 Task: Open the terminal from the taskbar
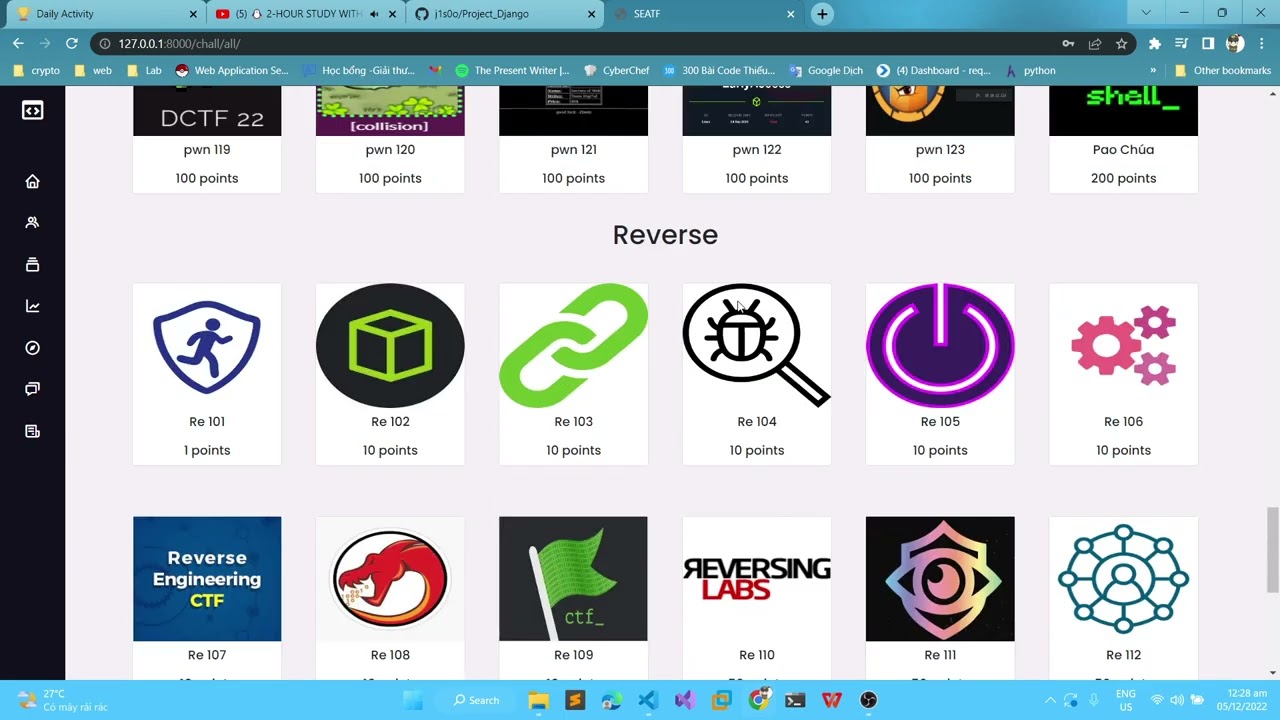tap(795, 700)
